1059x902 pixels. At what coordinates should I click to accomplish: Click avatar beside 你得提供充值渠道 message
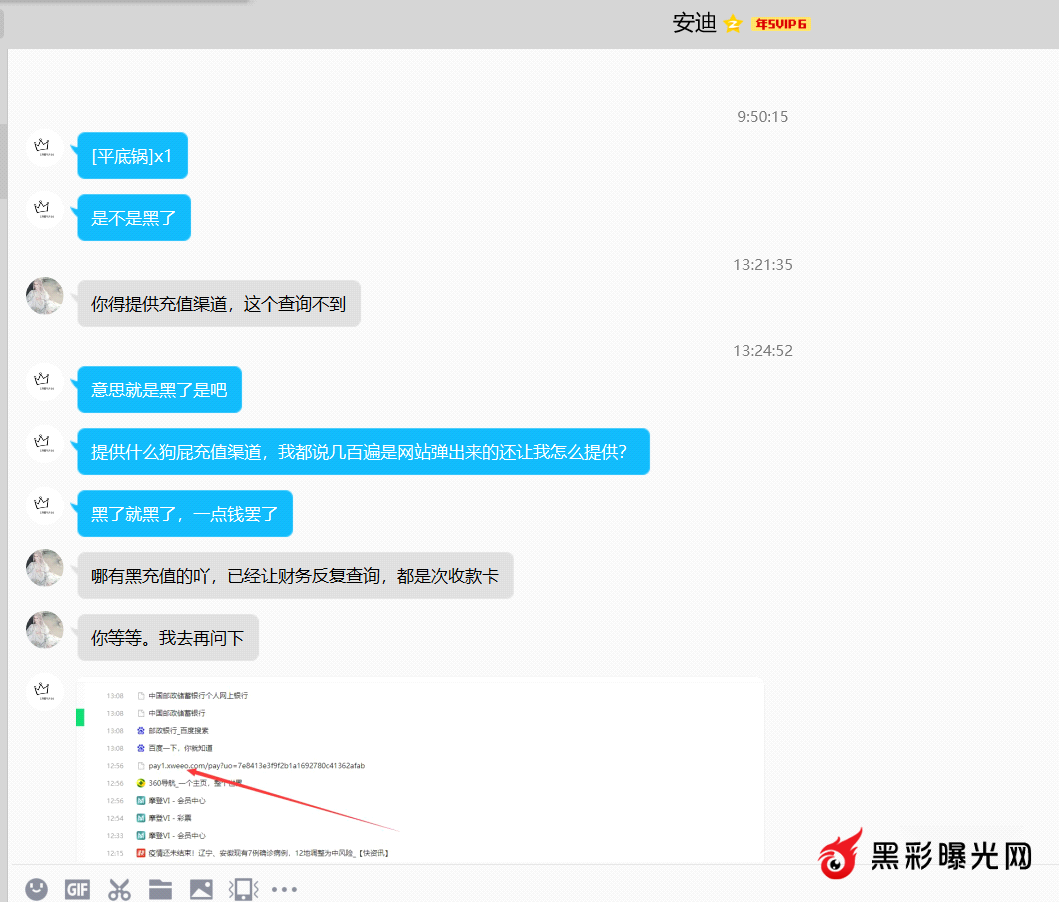44,296
